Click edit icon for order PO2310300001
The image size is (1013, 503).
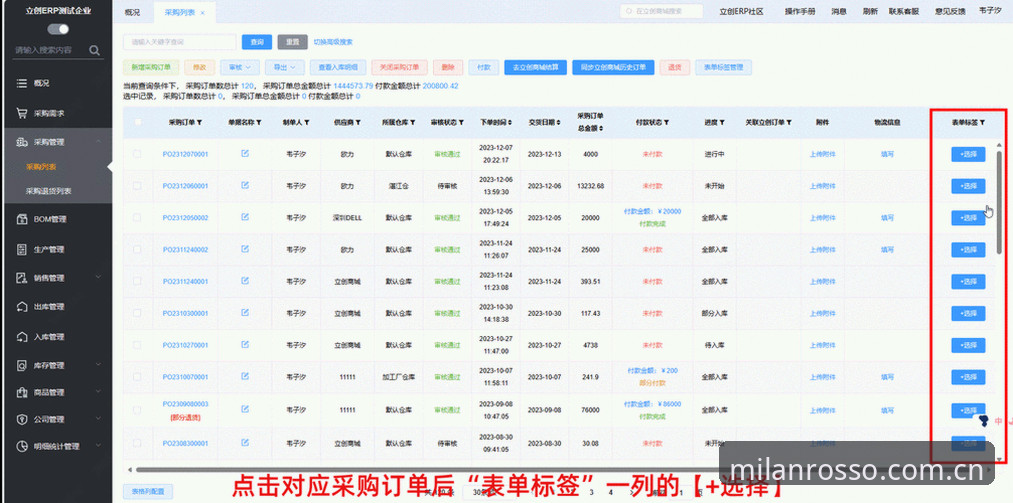[245, 313]
